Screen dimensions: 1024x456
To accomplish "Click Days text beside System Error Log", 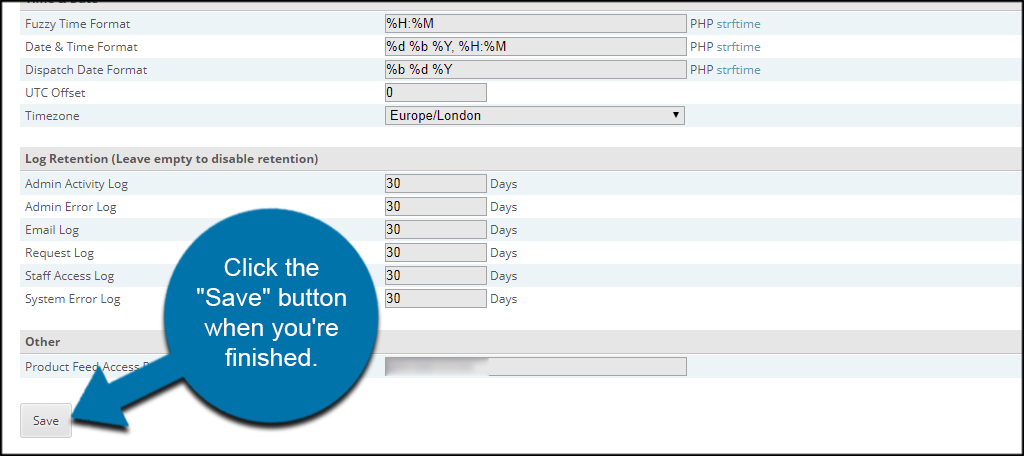I will click(504, 299).
